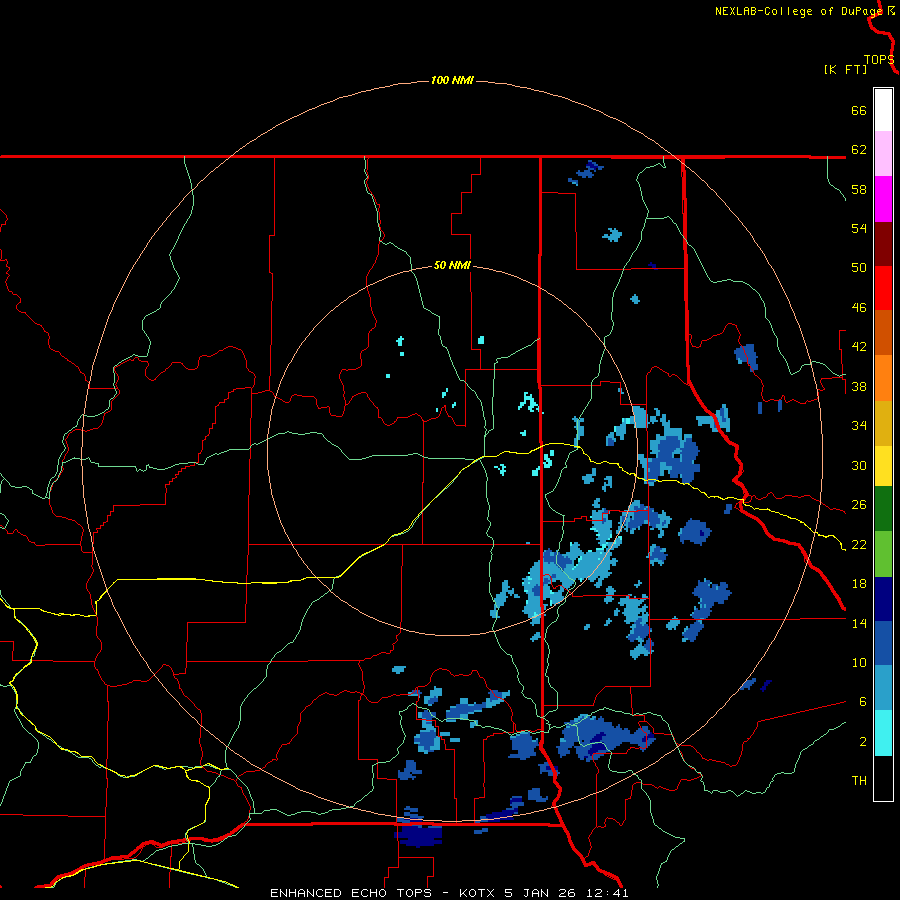Click the light blue scale segment

[883, 688]
